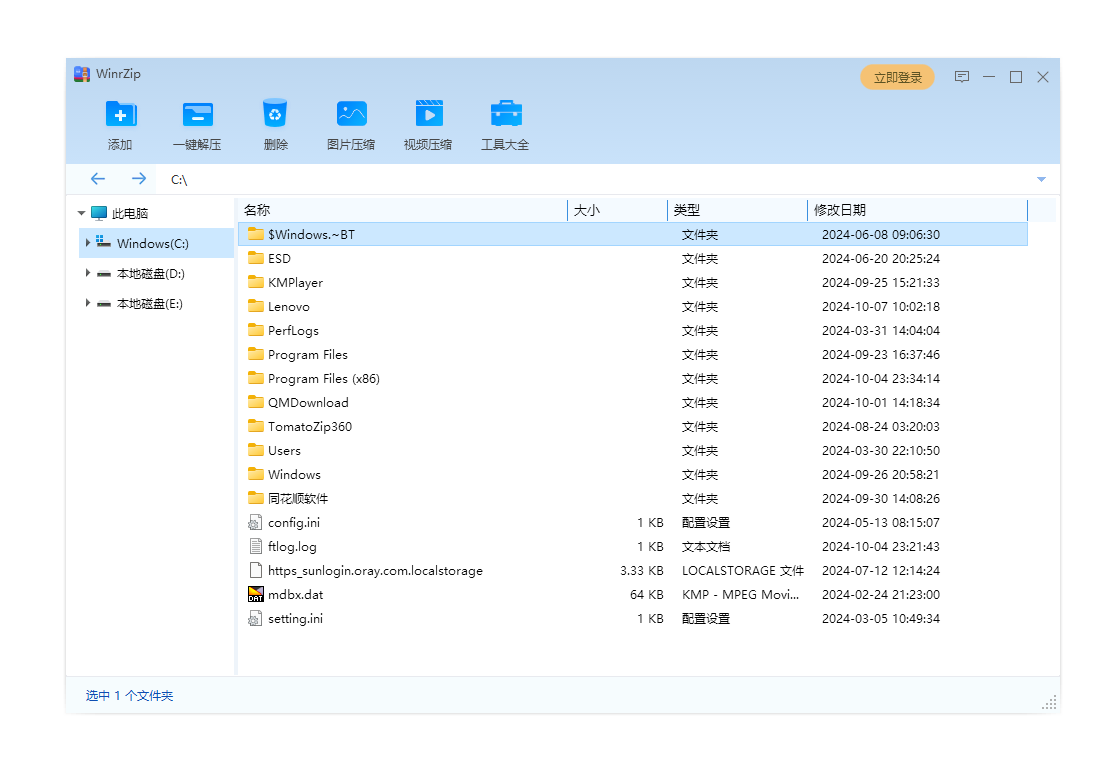Click the 删除 recycle bin icon

[275, 114]
